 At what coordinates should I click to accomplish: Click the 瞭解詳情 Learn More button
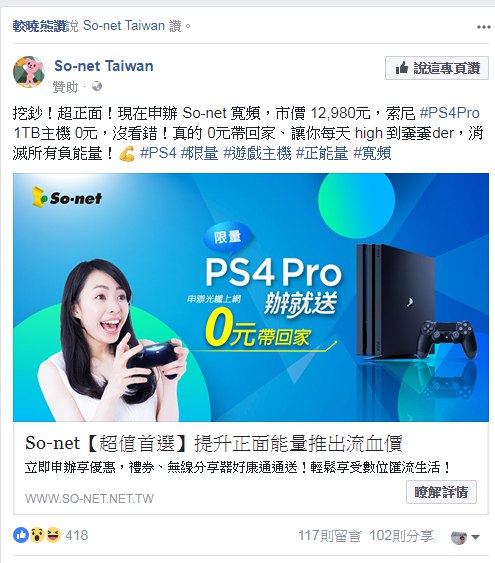[x=441, y=492]
